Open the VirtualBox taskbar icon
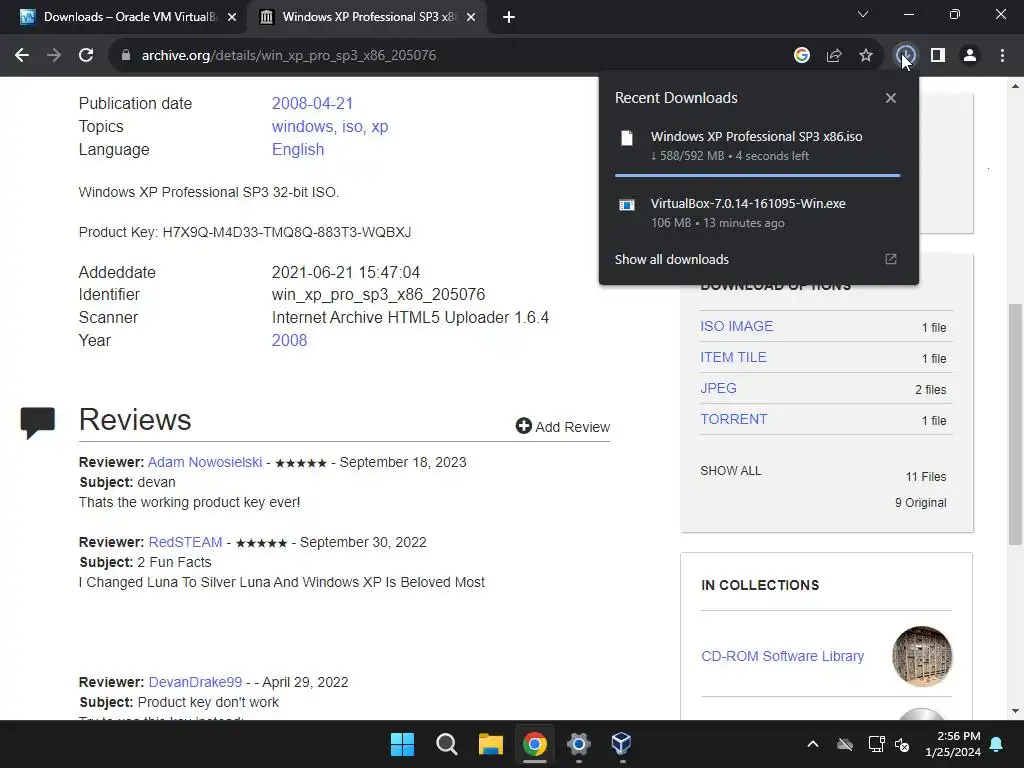Viewport: 1024px width, 768px height. point(621,744)
